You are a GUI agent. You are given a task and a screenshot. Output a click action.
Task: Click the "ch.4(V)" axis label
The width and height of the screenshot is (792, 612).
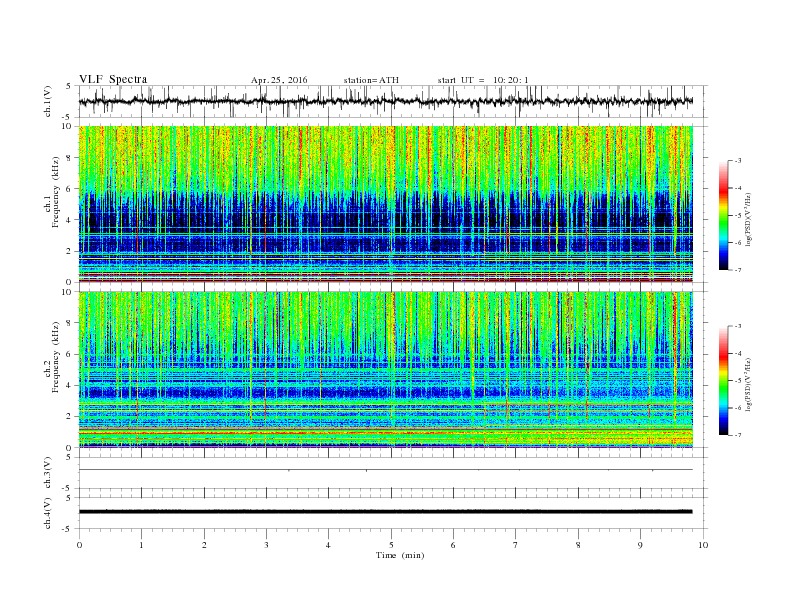click(48, 514)
